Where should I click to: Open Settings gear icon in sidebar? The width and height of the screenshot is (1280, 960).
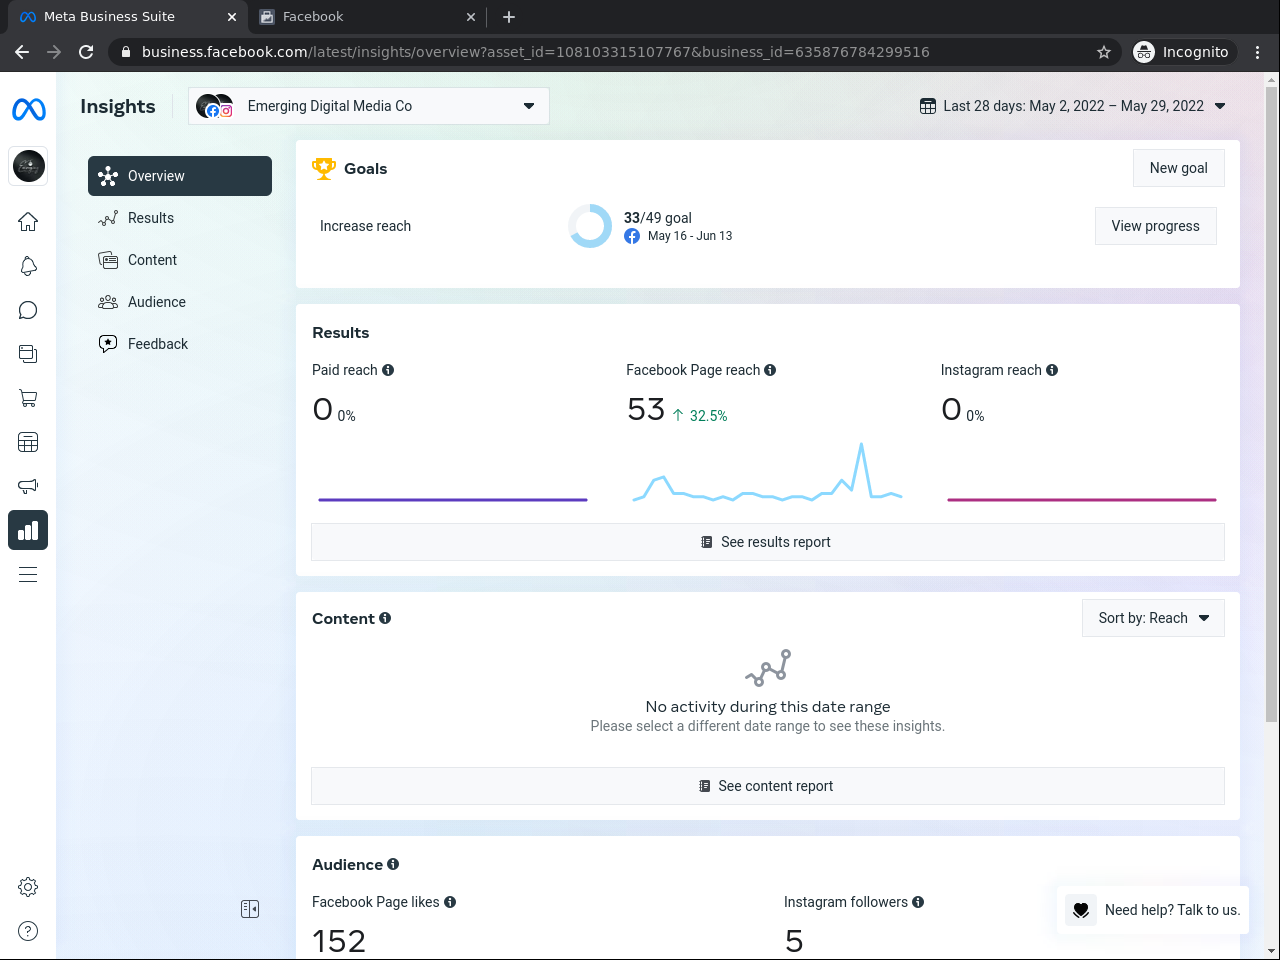tap(28, 887)
